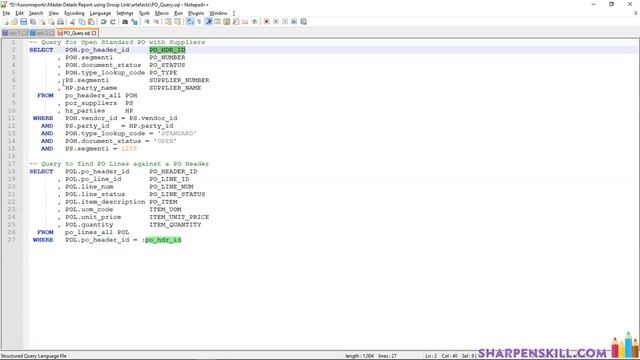Click the Open file toolbar icon
Viewport: 640px width, 360px height.
point(14,22)
